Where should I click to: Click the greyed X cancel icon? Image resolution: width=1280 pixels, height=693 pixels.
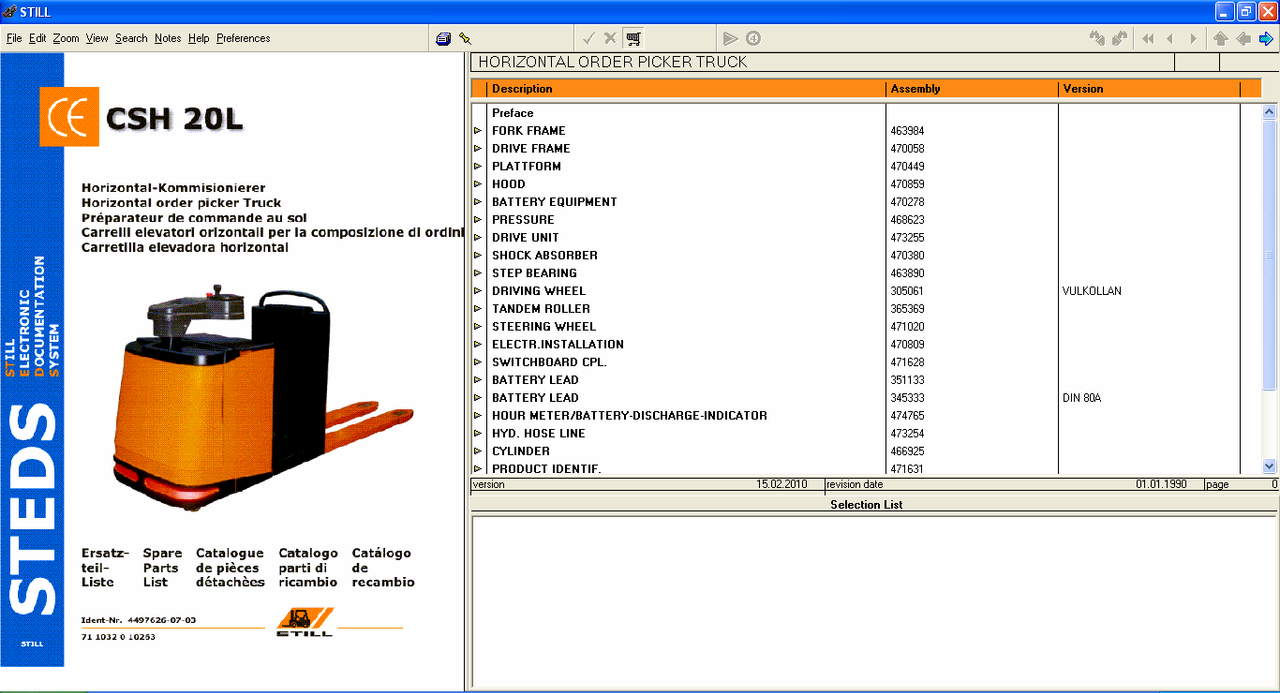coord(610,39)
